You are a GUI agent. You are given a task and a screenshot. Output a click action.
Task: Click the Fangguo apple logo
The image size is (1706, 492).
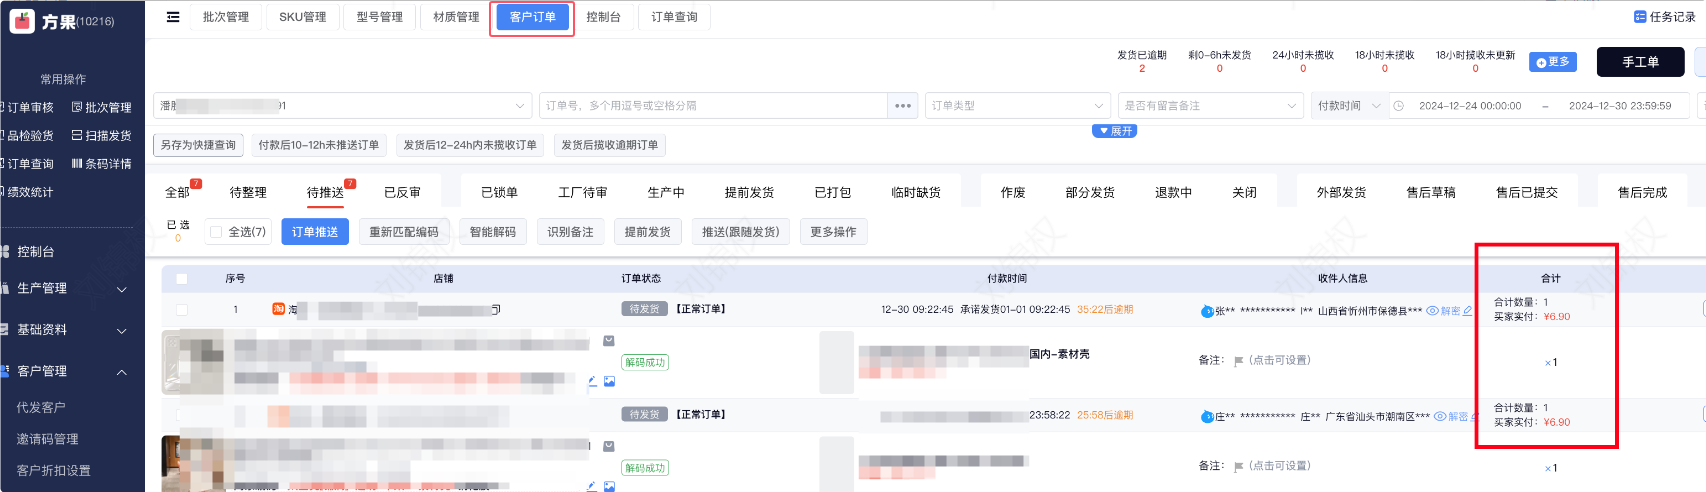coord(22,21)
